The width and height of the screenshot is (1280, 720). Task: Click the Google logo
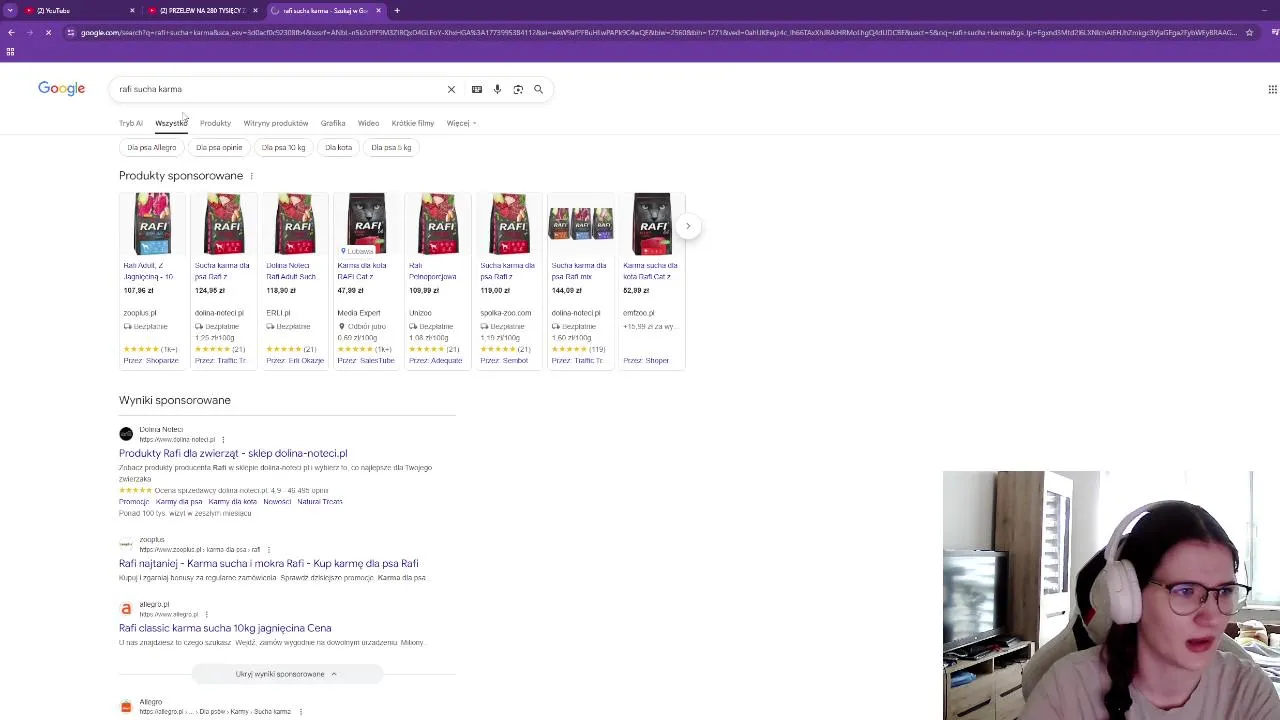[61, 89]
